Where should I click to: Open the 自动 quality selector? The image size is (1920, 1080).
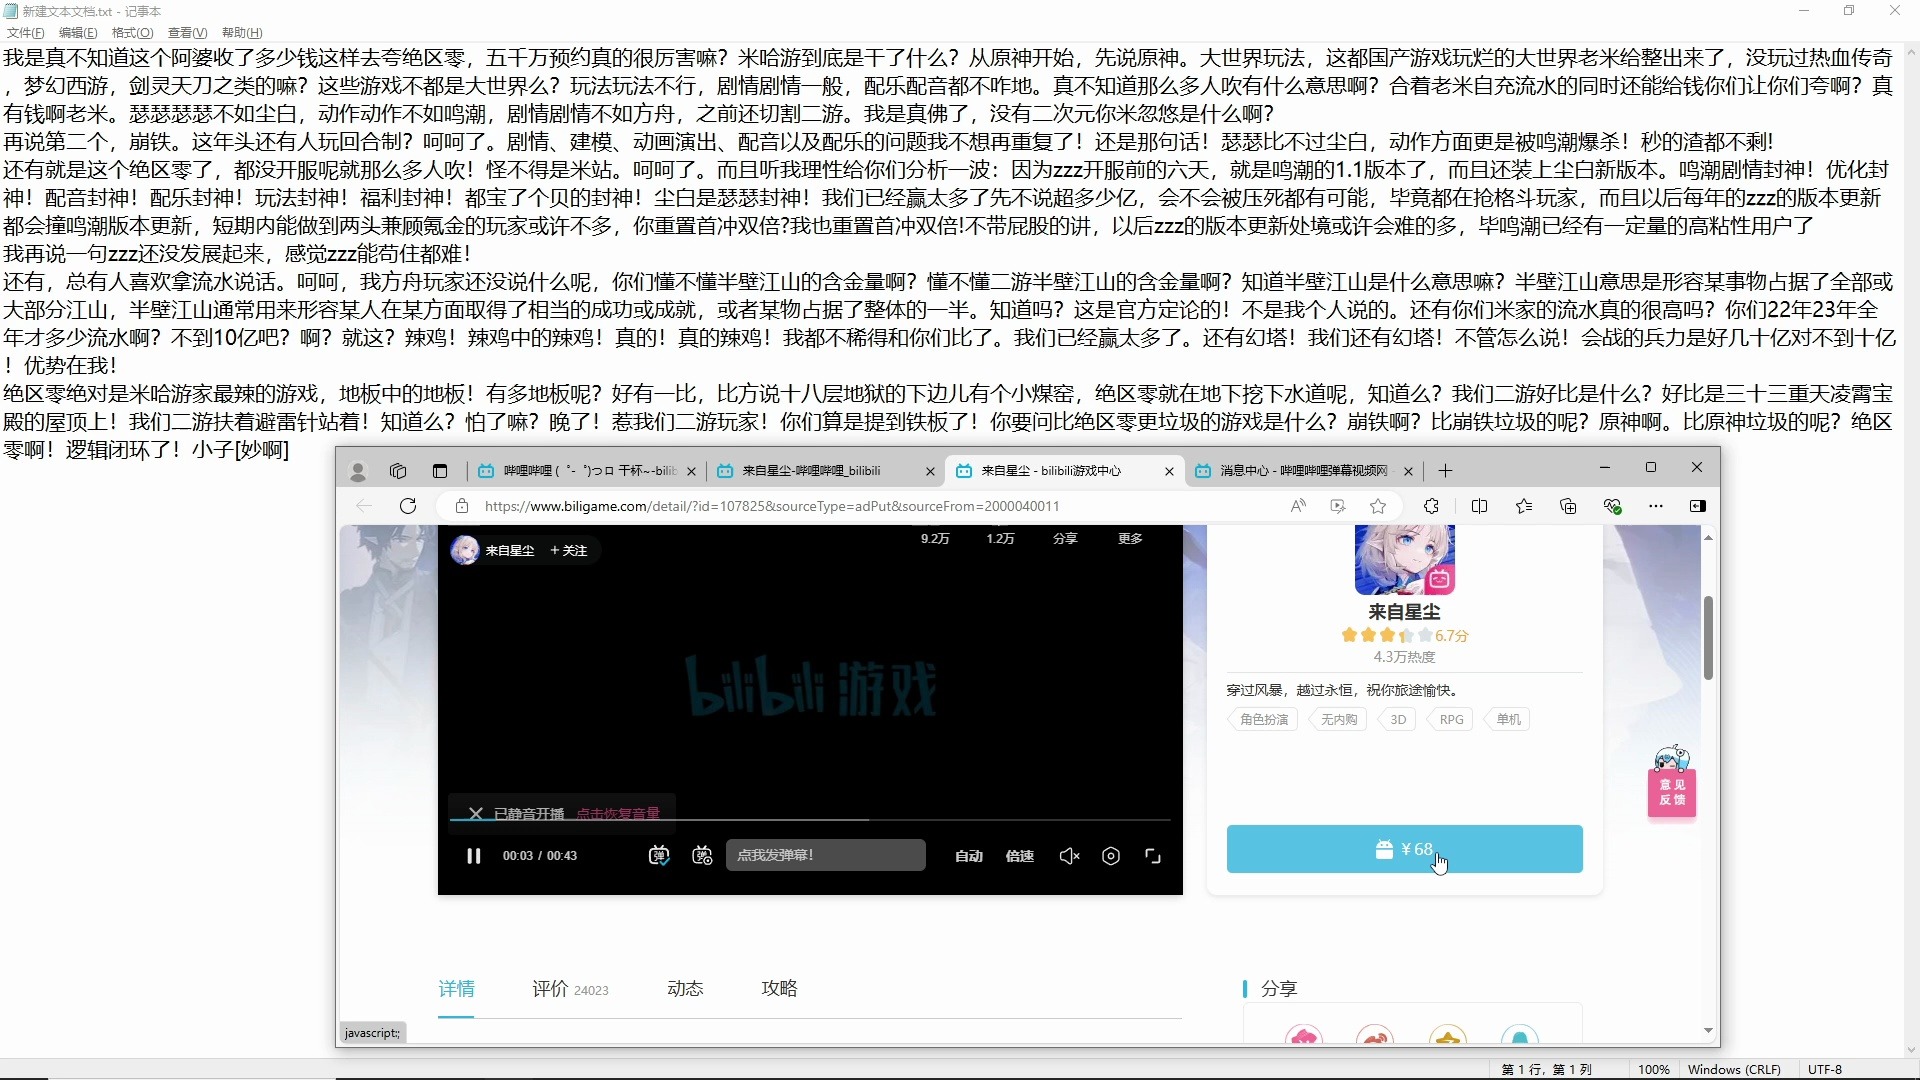tap(968, 856)
